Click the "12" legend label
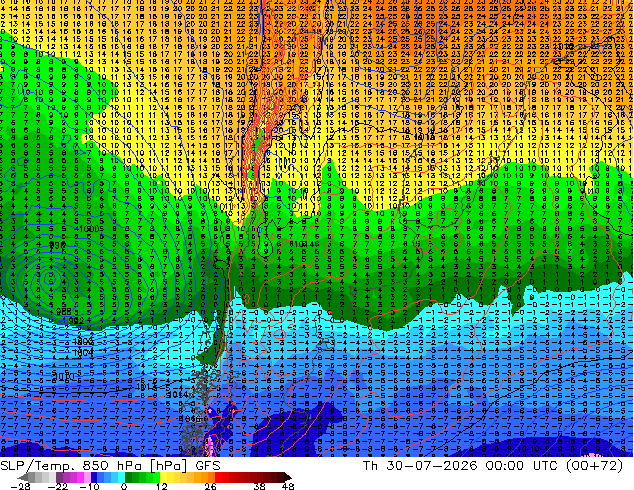This screenshot has height=490, width=634. [x=162, y=486]
